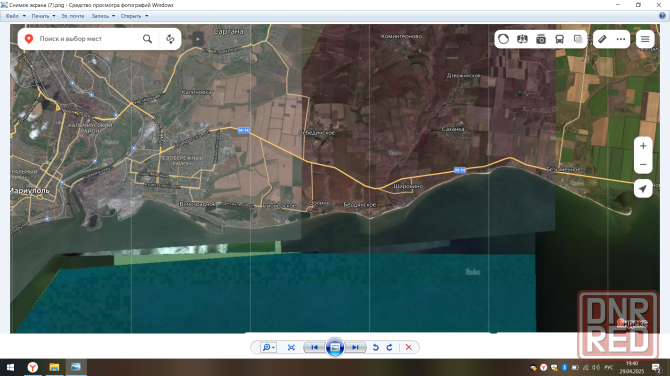Image resolution: width=670 pixels, height=376 pixels.
Task: Start the slideshow with center button
Action: pyautogui.click(x=335, y=347)
